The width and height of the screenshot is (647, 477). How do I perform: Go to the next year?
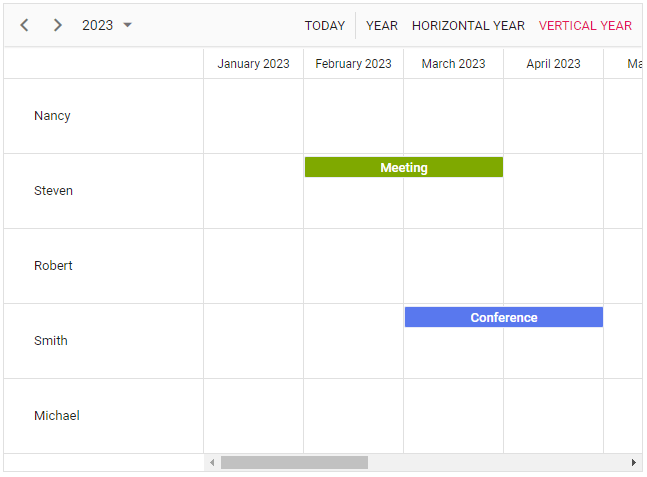[x=57, y=25]
